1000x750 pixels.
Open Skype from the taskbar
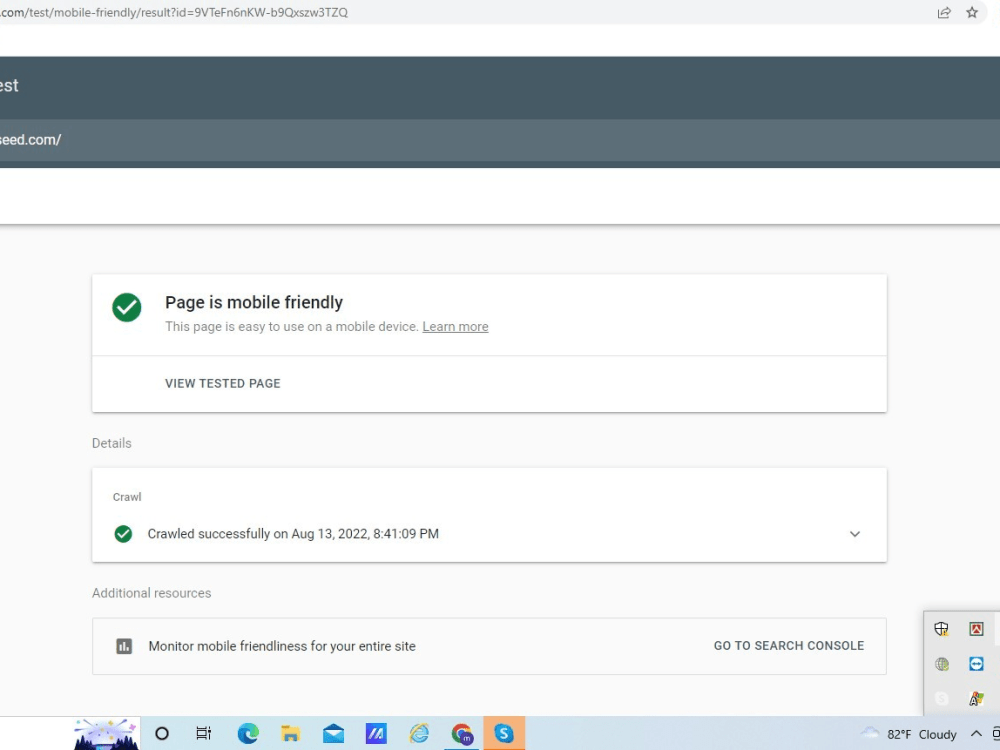[504, 733]
